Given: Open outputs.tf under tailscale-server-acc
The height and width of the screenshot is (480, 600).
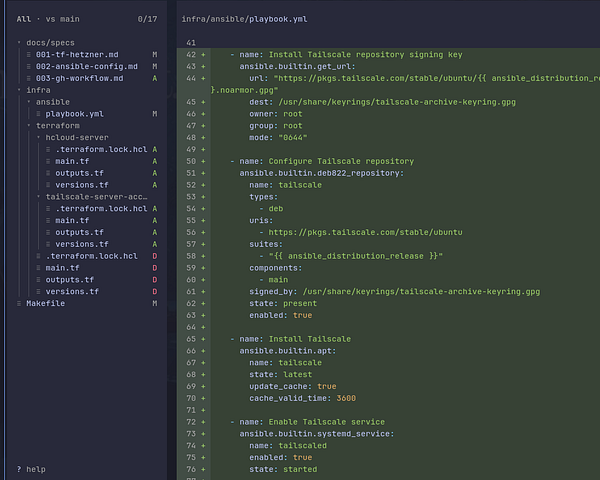Looking at the screenshot, I should pos(79,232).
